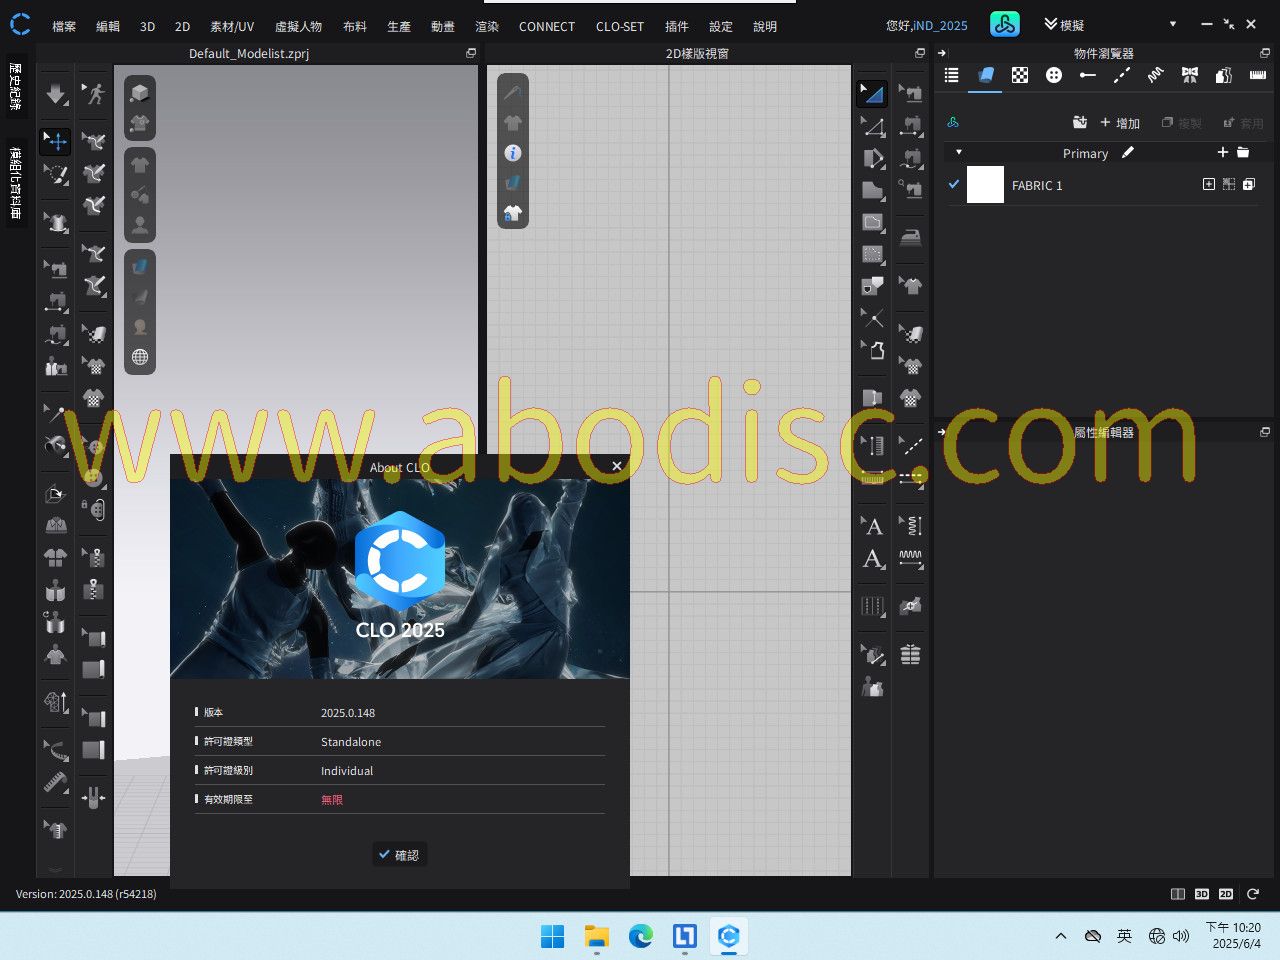Toggle 3D environment cube display icon
This screenshot has height=960, width=1280.
[140, 93]
